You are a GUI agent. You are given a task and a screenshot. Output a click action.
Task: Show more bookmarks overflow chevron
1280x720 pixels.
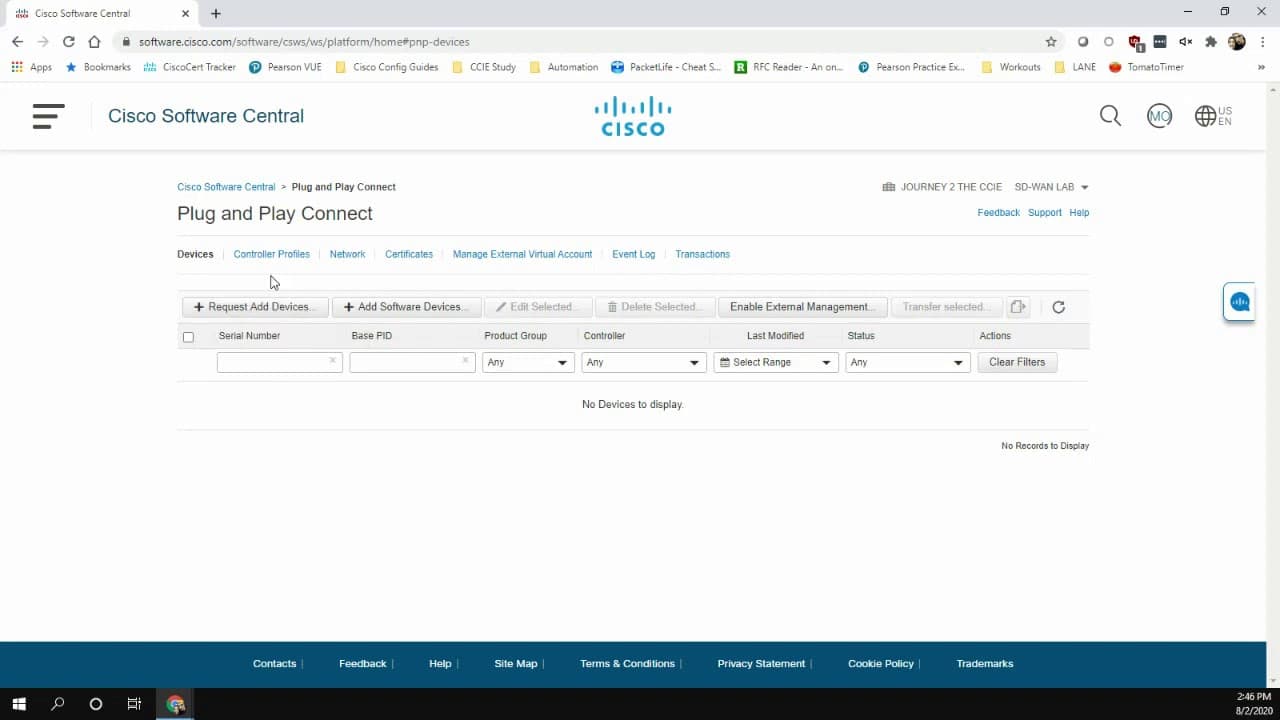click(1261, 67)
